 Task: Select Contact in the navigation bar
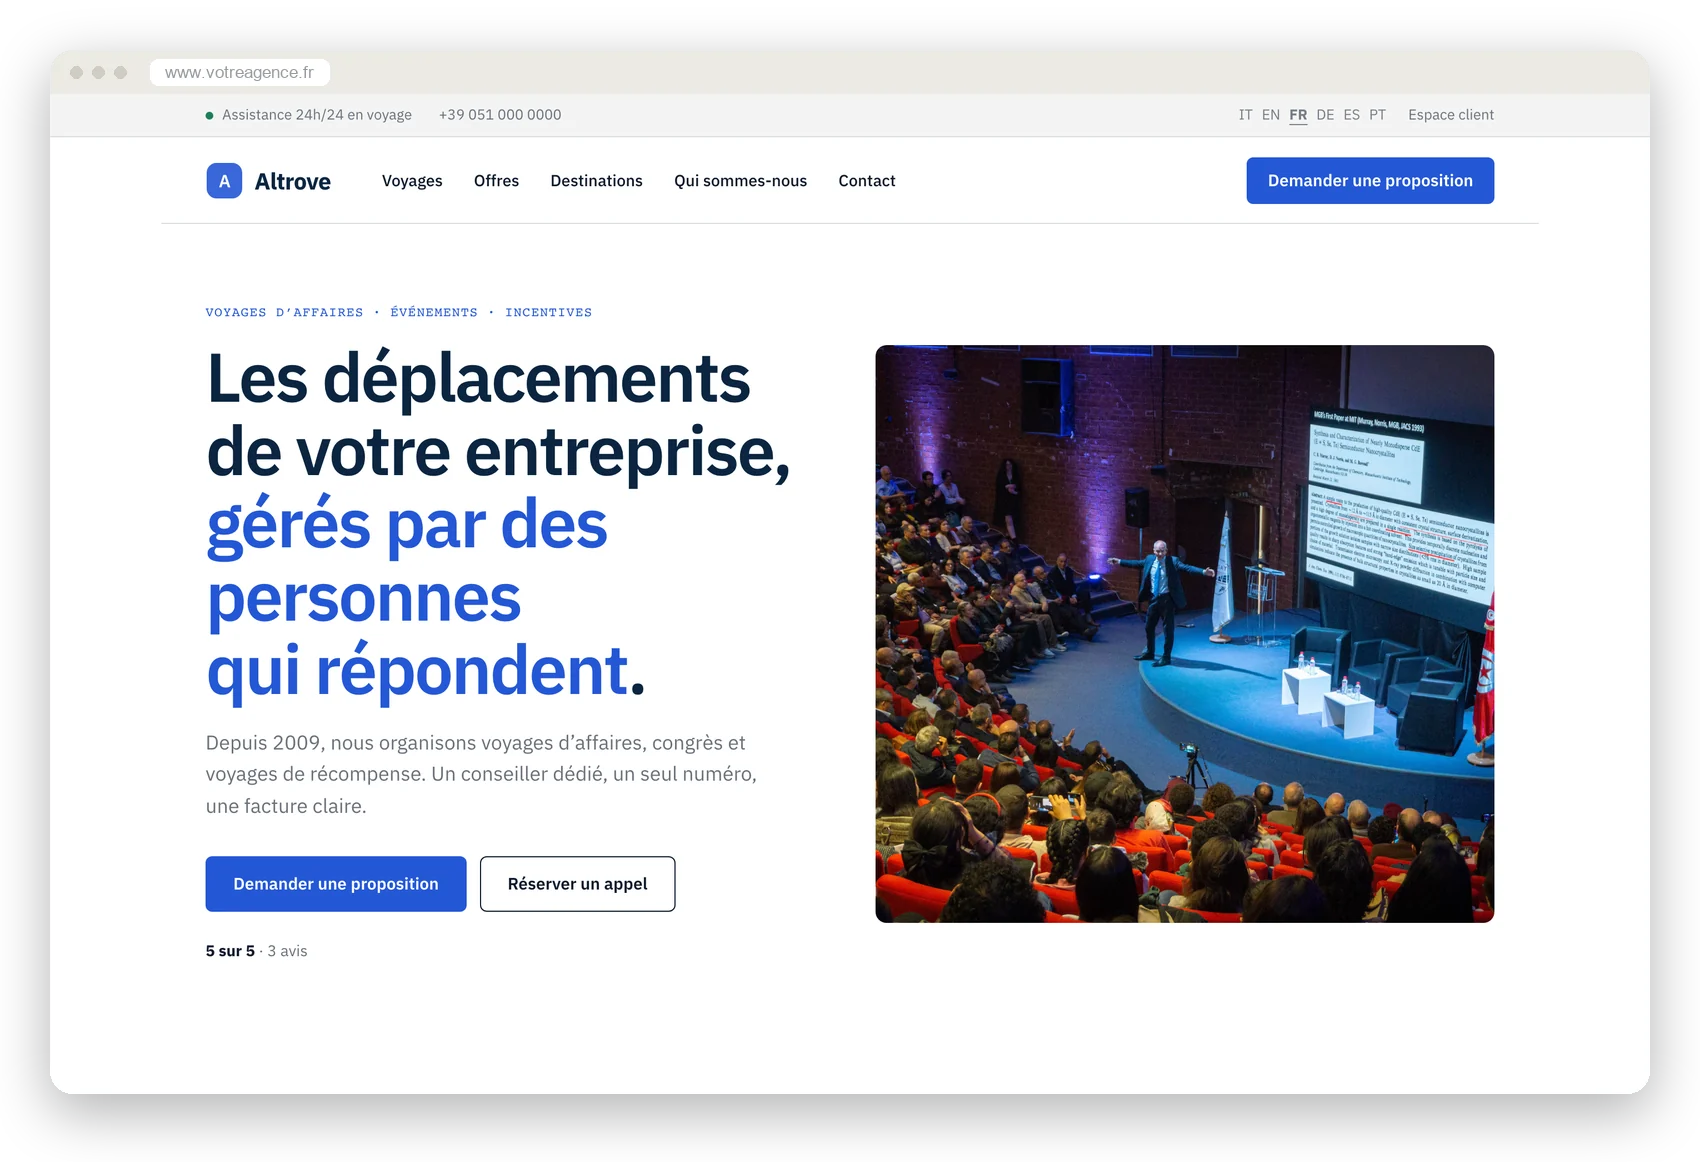pyautogui.click(x=867, y=181)
